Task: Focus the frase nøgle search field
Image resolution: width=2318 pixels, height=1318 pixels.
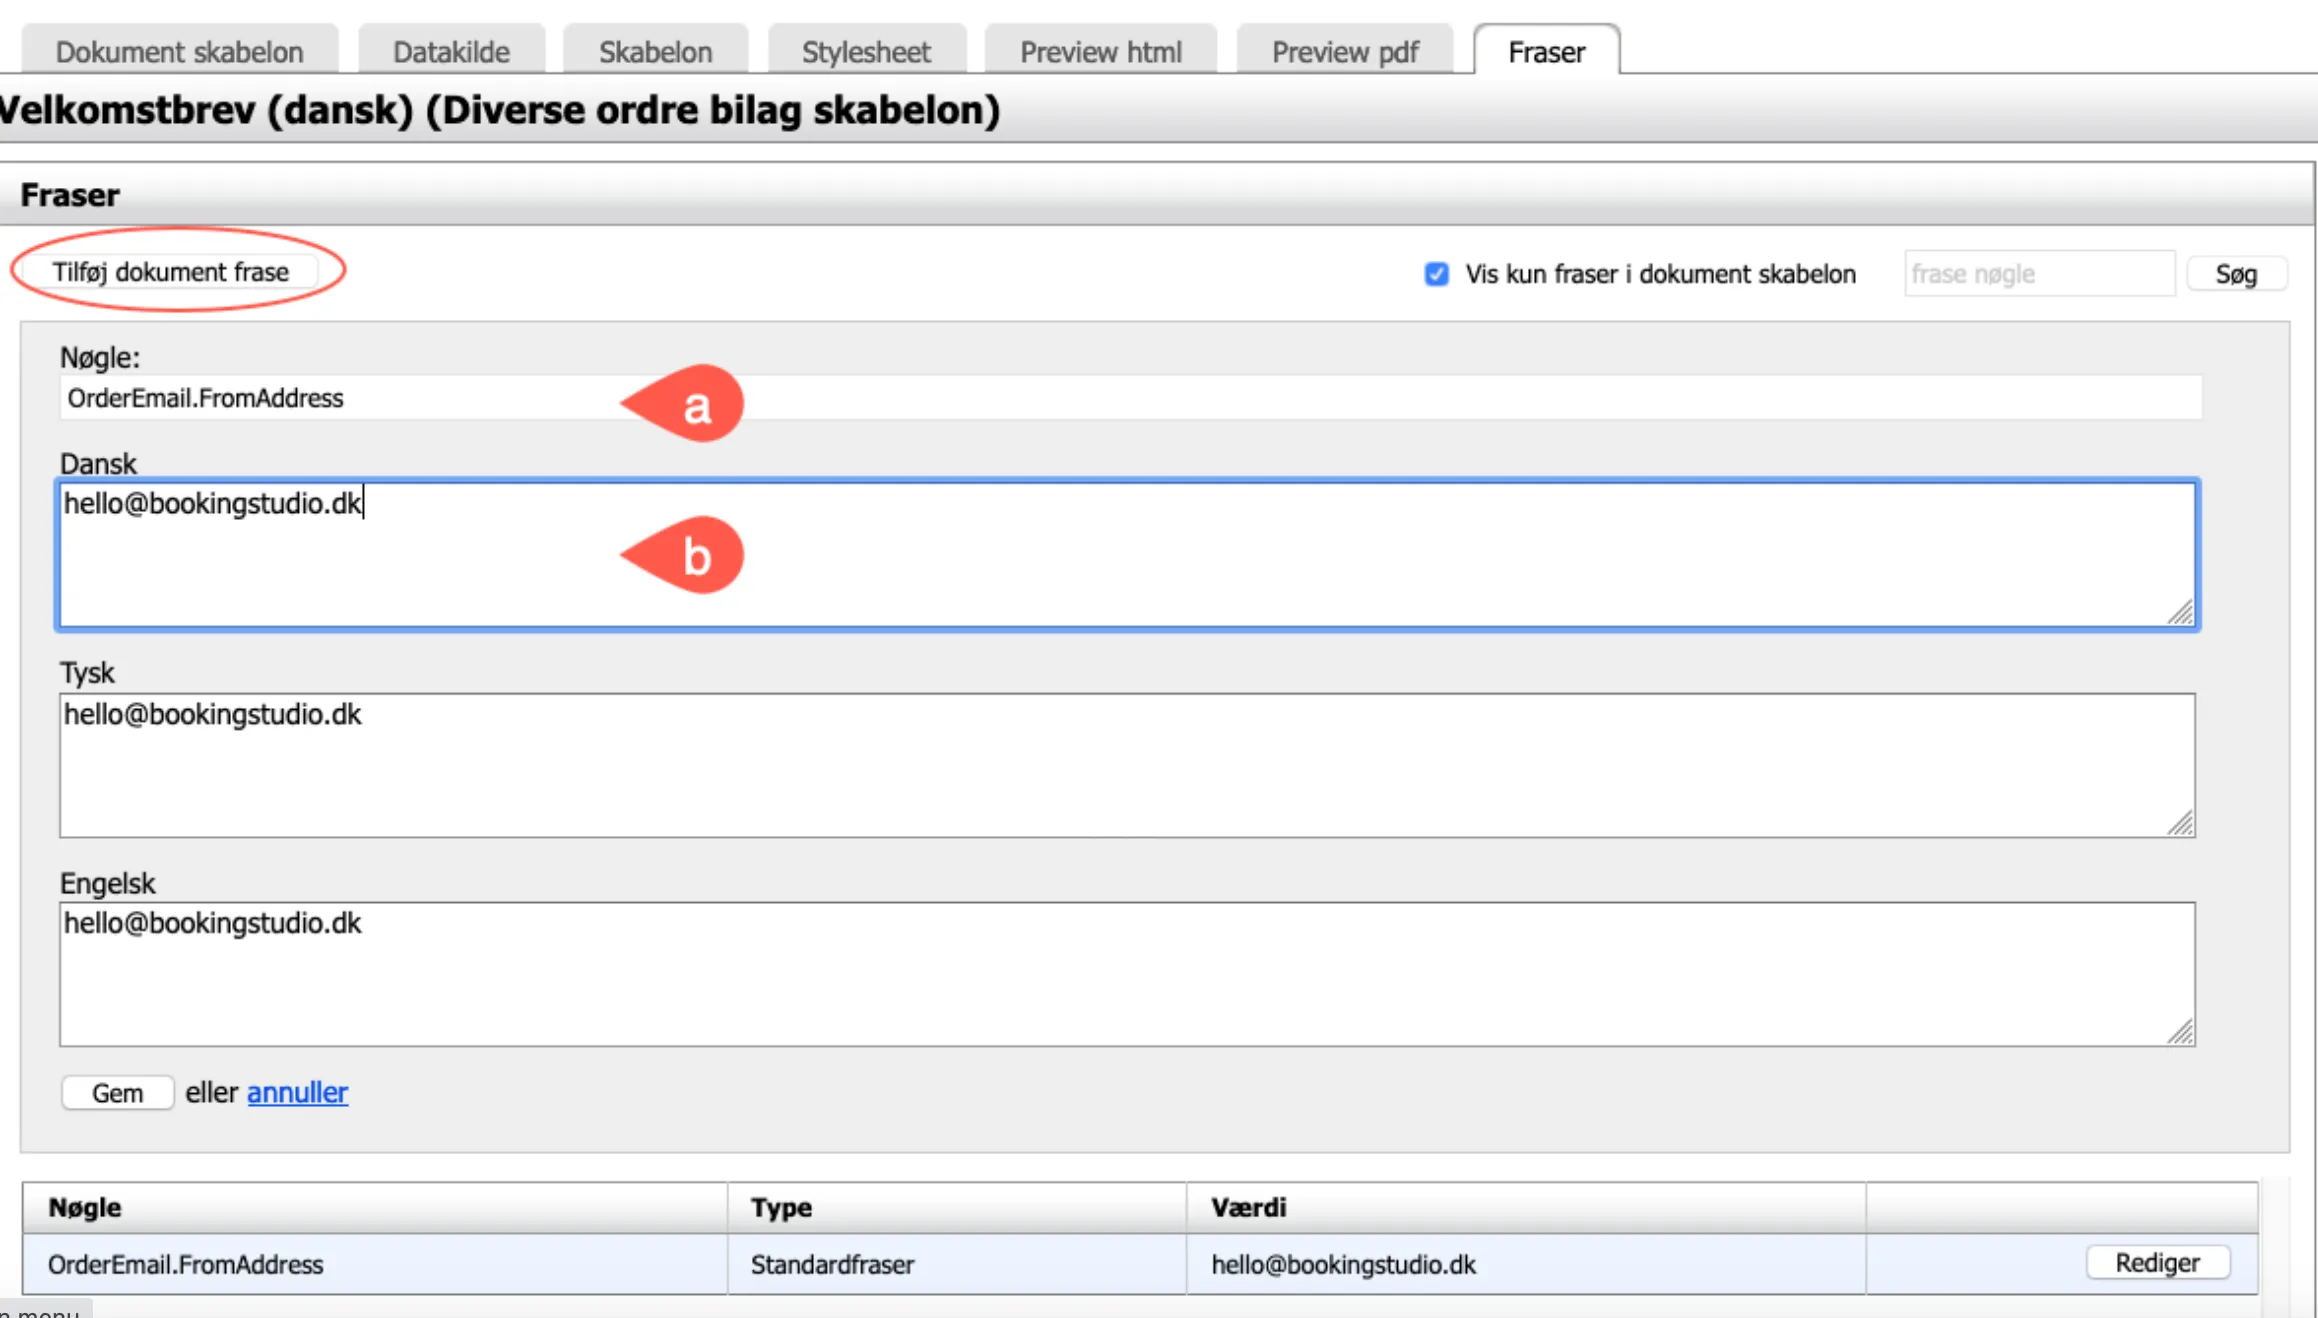Action: click(2038, 274)
